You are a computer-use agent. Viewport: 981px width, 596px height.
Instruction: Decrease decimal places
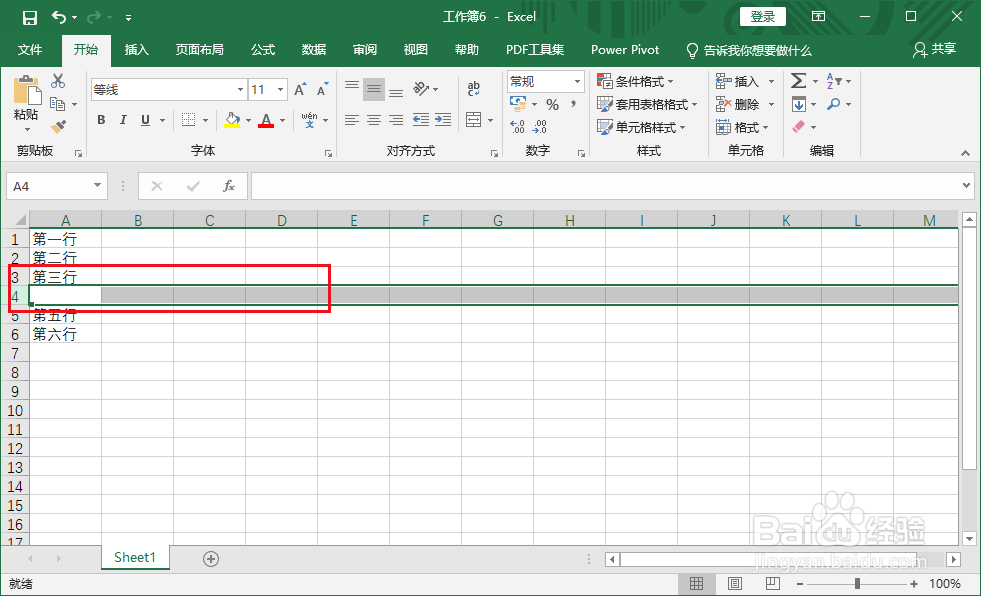pyautogui.click(x=539, y=127)
